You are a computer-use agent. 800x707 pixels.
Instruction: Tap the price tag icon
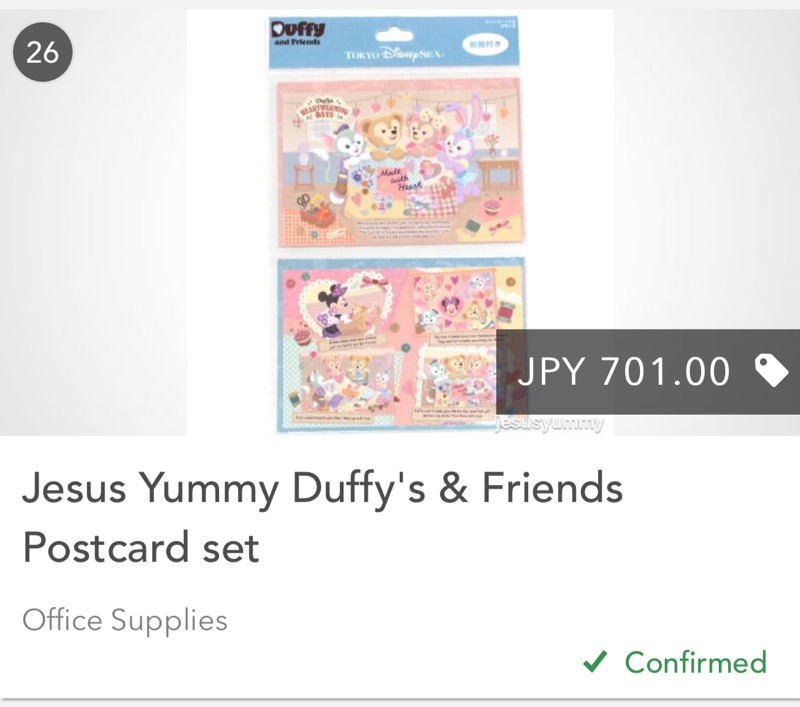coord(771,371)
